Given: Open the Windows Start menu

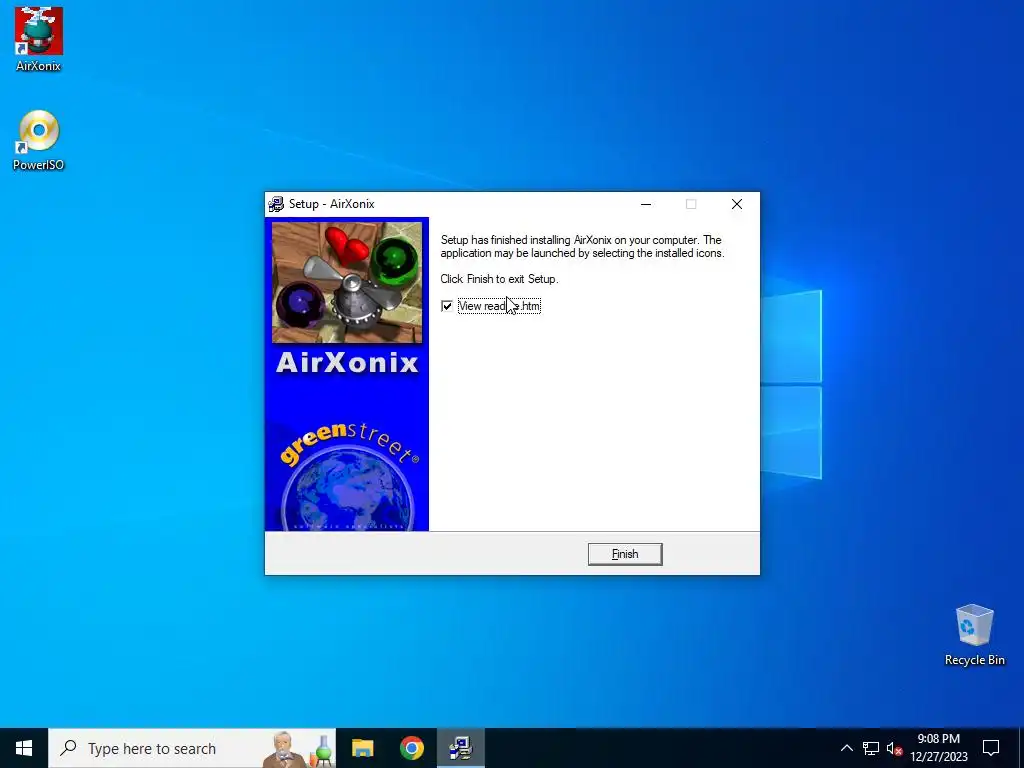Looking at the screenshot, I should tap(24, 748).
